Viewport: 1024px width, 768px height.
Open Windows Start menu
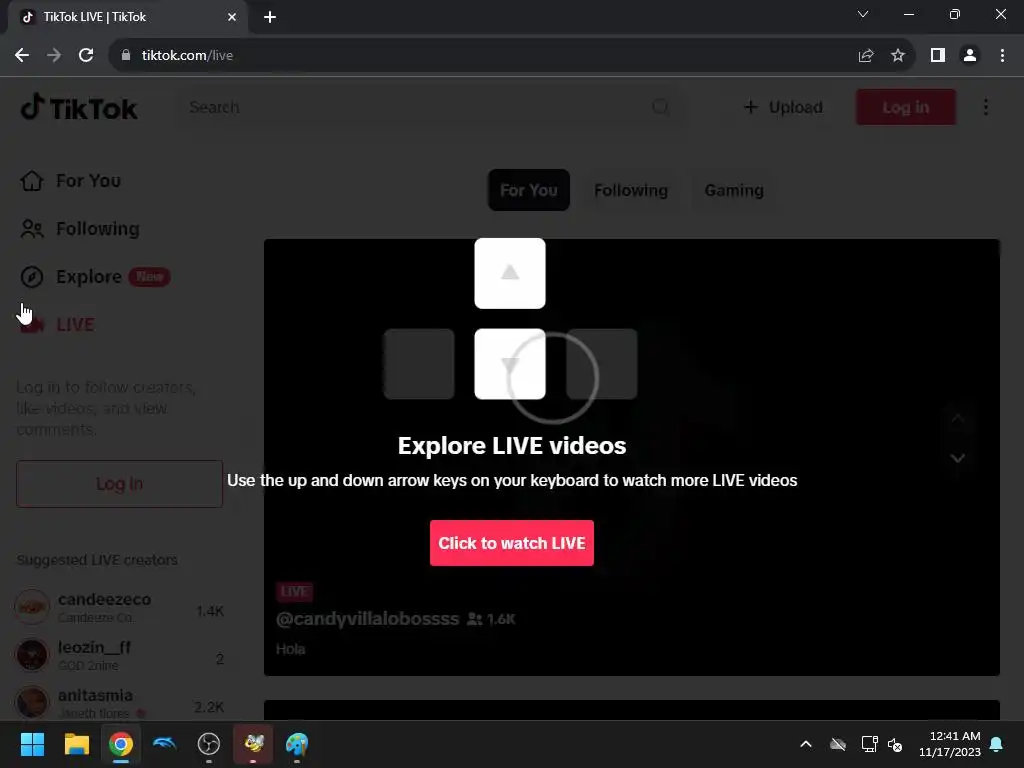pyautogui.click(x=32, y=744)
